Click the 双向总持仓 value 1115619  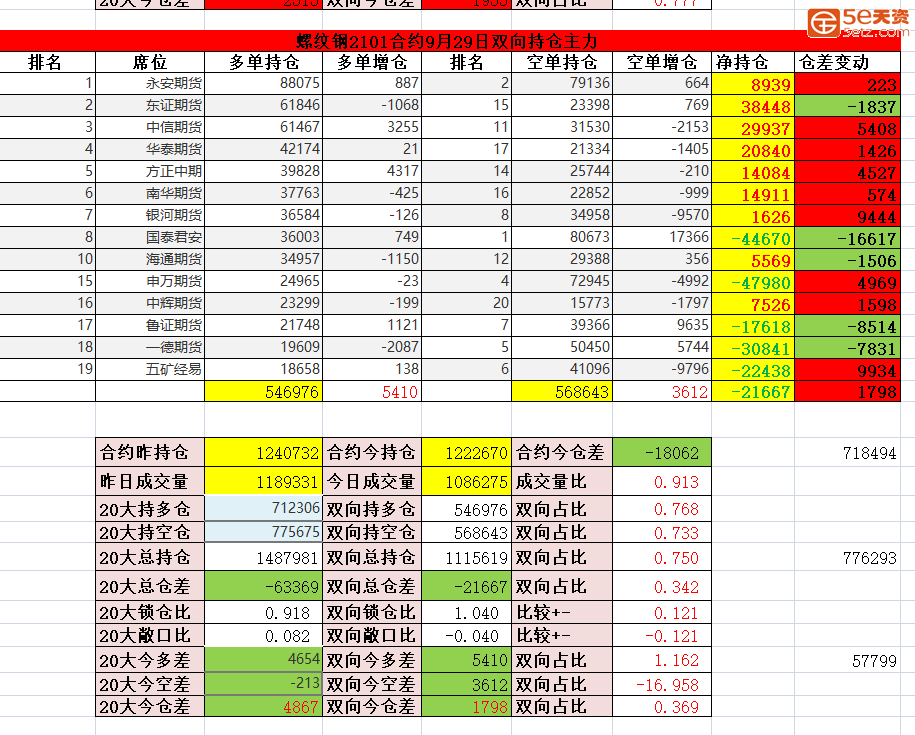(x=466, y=557)
